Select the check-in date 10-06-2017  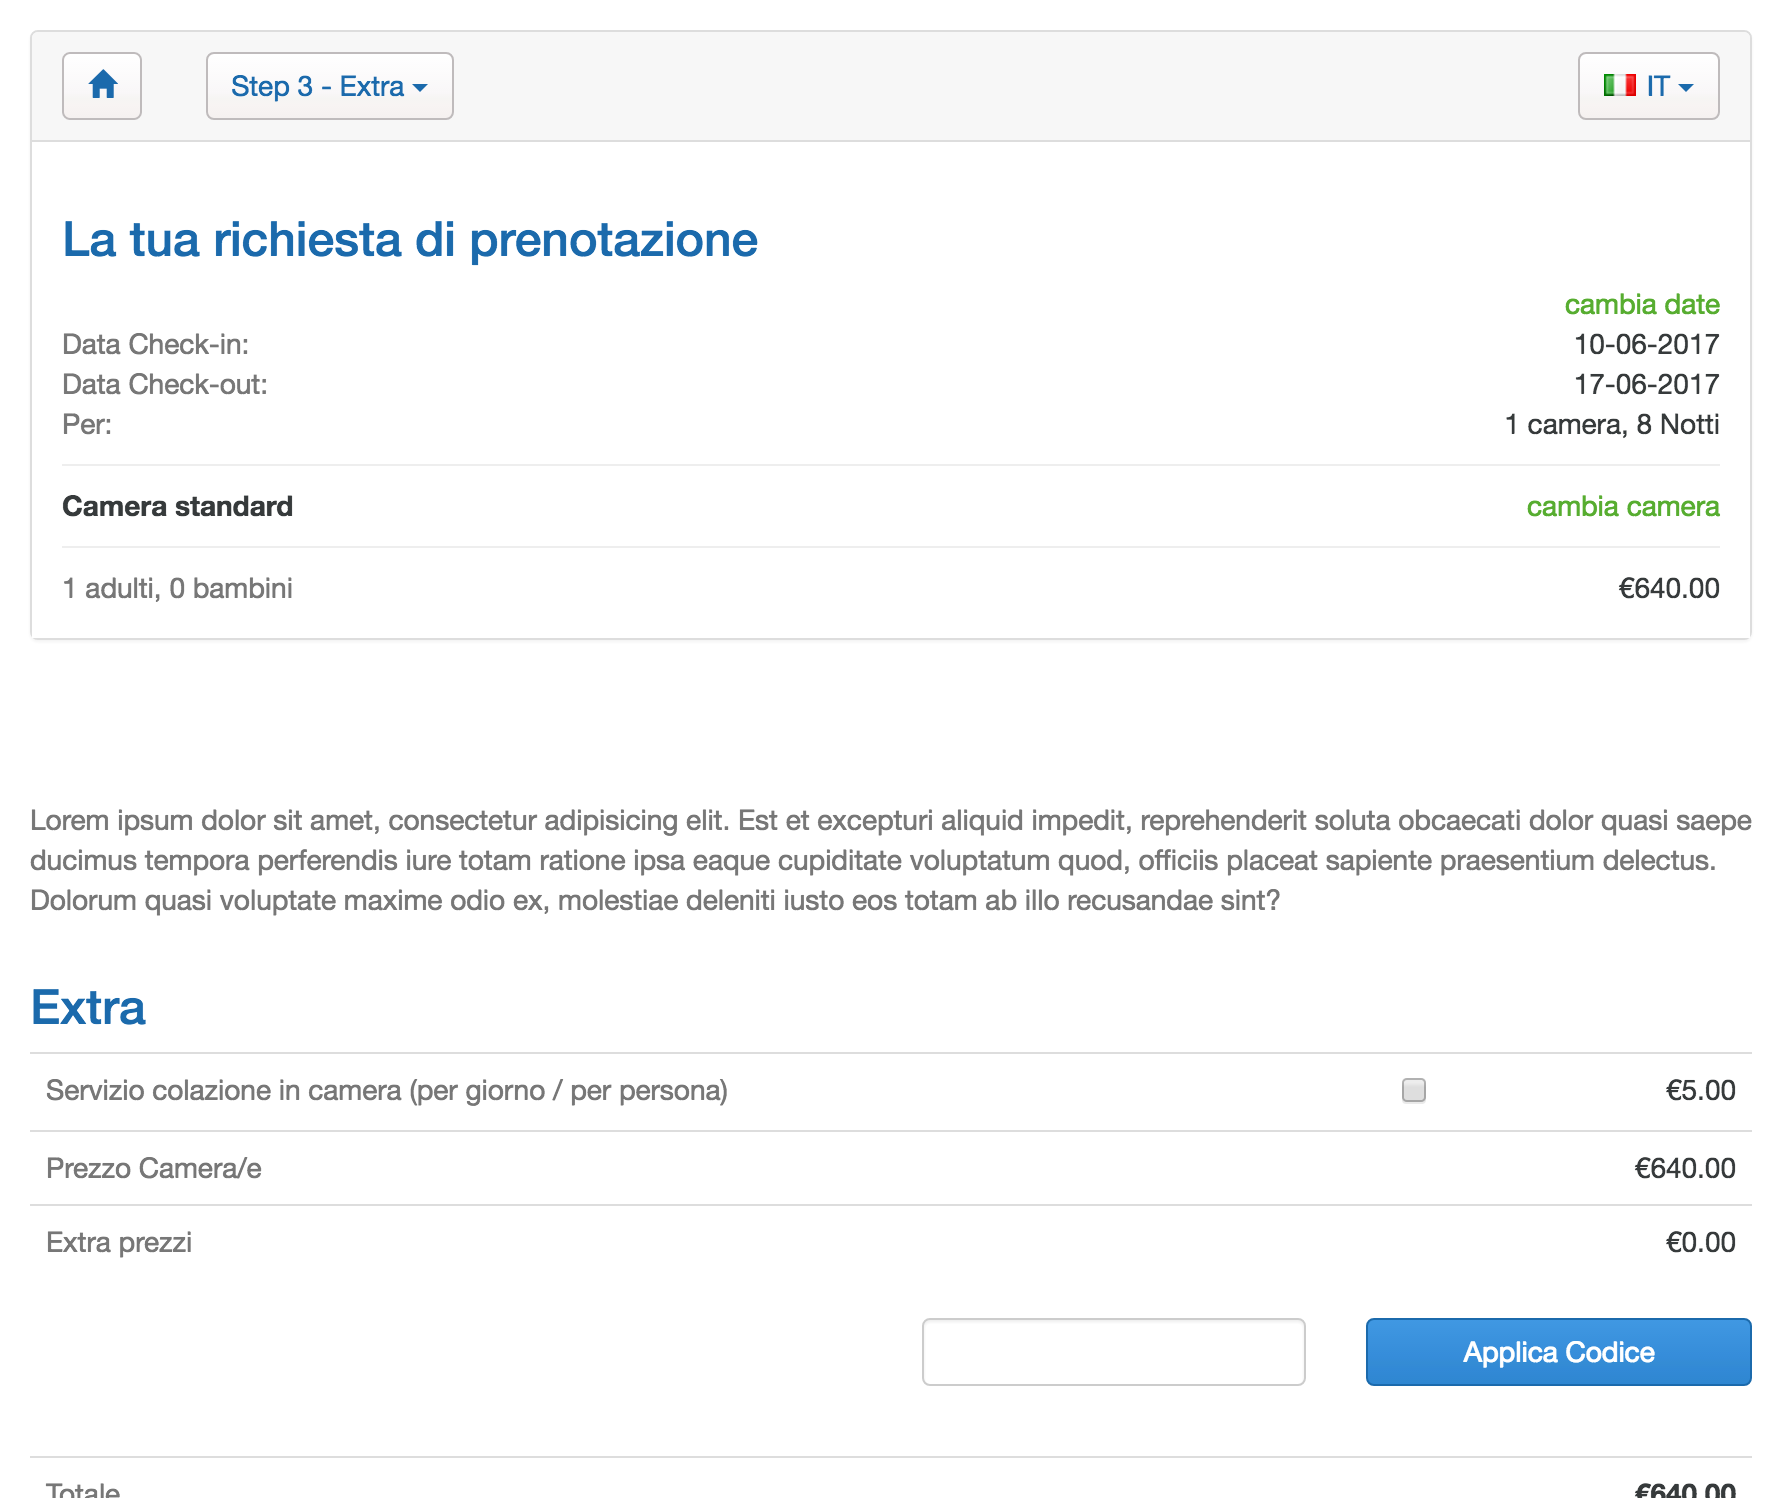[1646, 344]
